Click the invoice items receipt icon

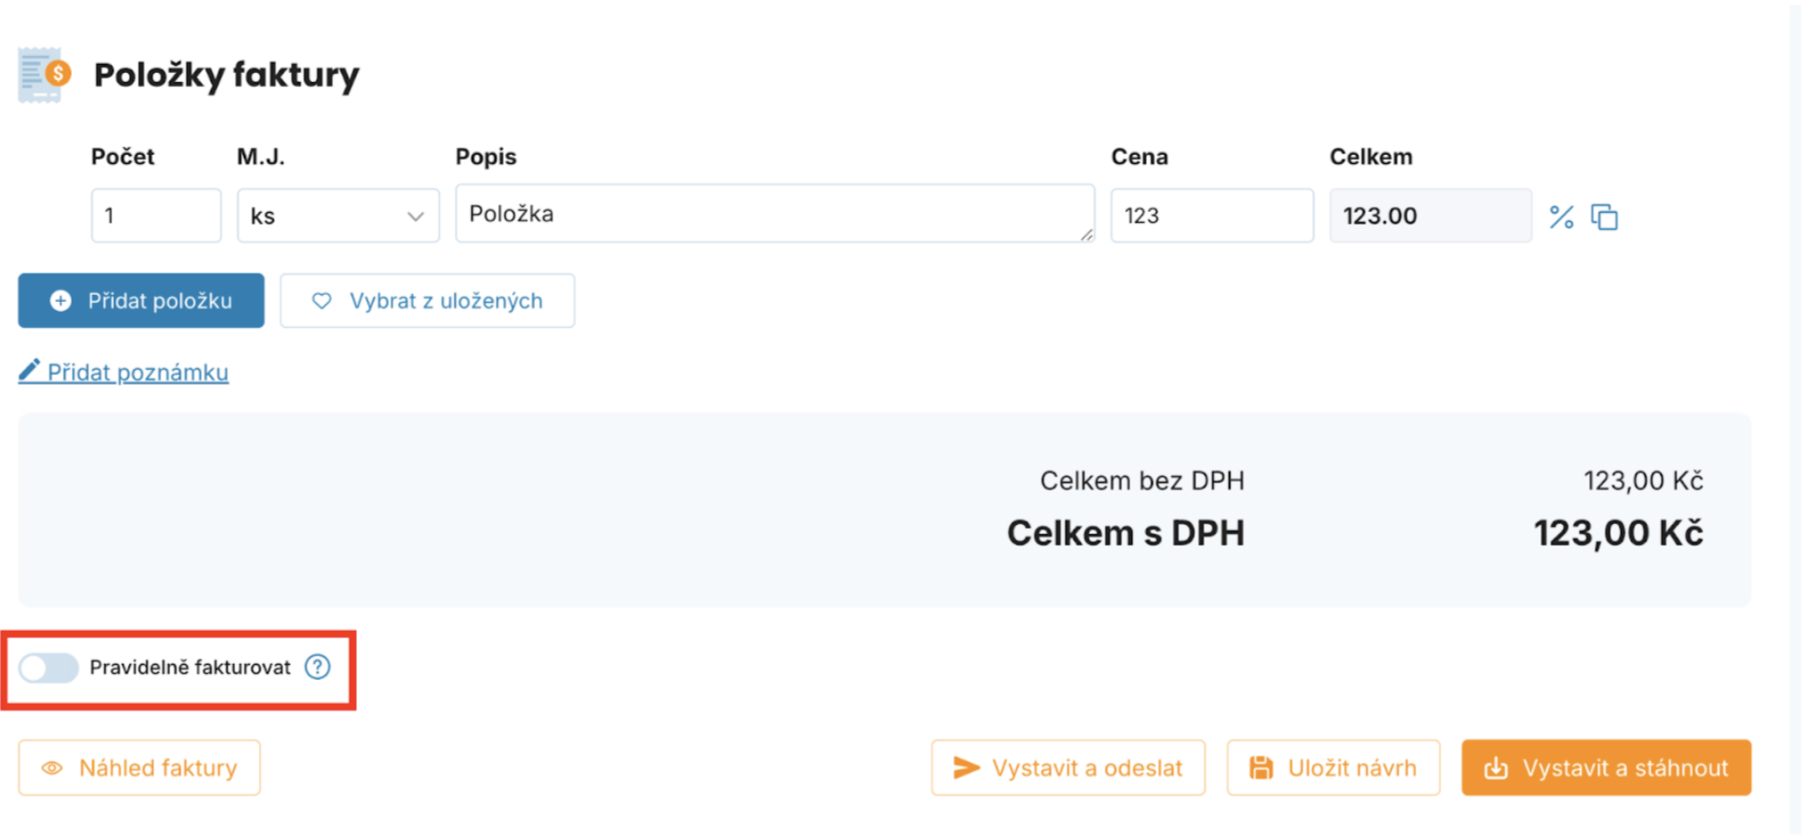click(45, 74)
